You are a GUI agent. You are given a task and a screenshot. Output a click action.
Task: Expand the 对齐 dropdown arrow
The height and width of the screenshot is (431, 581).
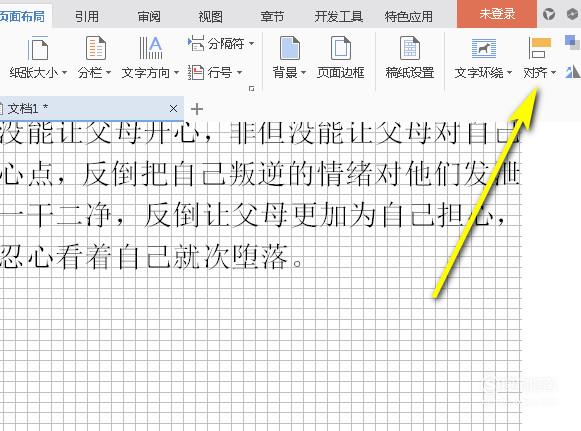554,72
